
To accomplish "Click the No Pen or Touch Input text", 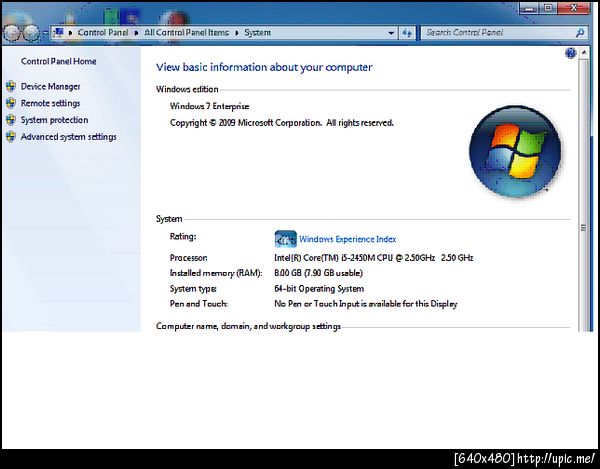I will pyautogui.click(x=366, y=304).
